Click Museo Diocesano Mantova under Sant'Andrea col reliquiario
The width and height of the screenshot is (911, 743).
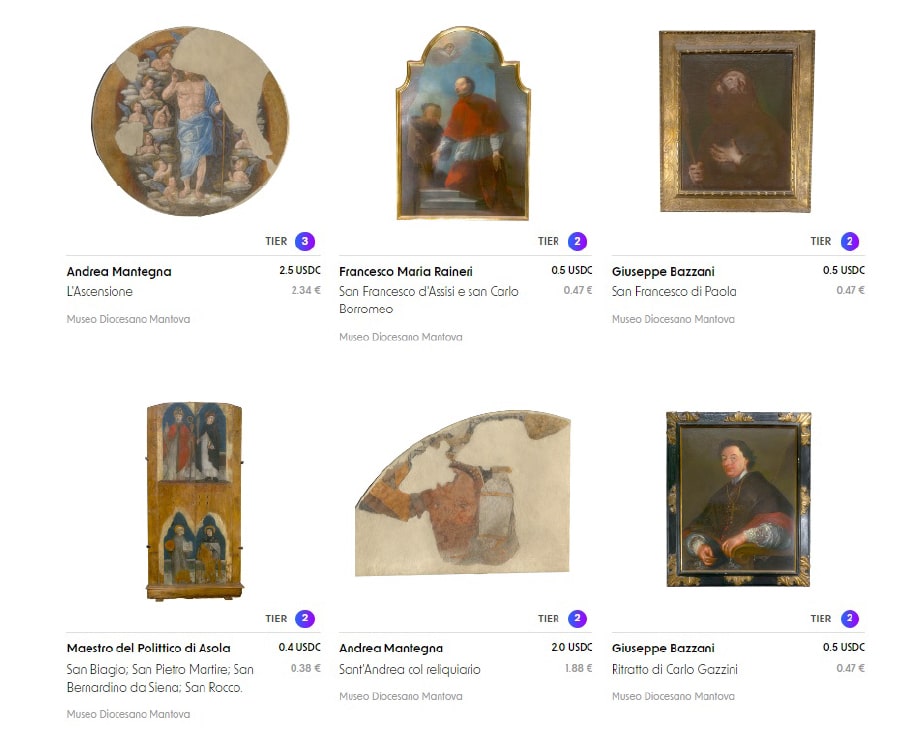tap(401, 696)
